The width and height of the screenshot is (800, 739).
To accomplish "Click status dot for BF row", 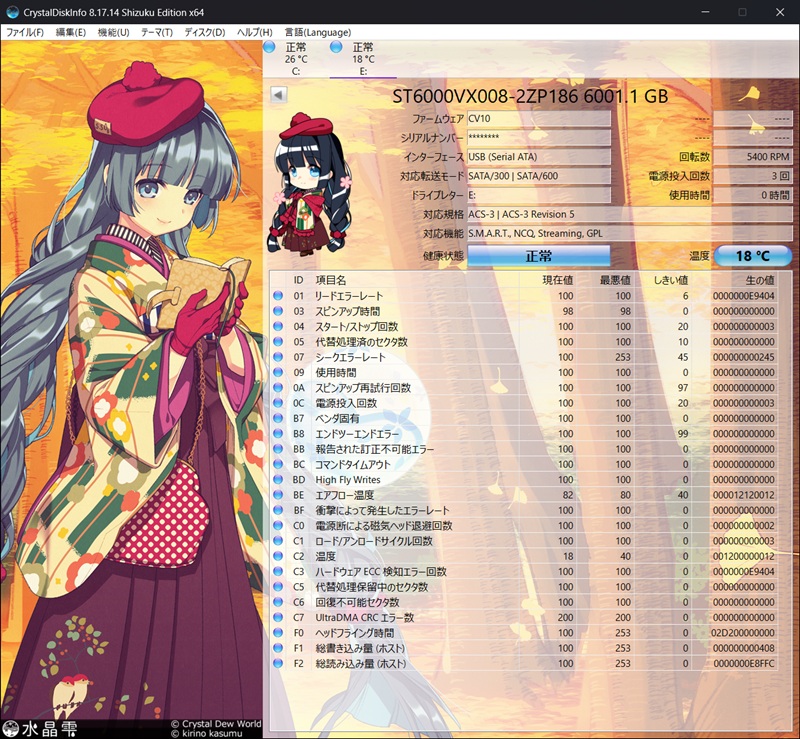I will (x=278, y=510).
